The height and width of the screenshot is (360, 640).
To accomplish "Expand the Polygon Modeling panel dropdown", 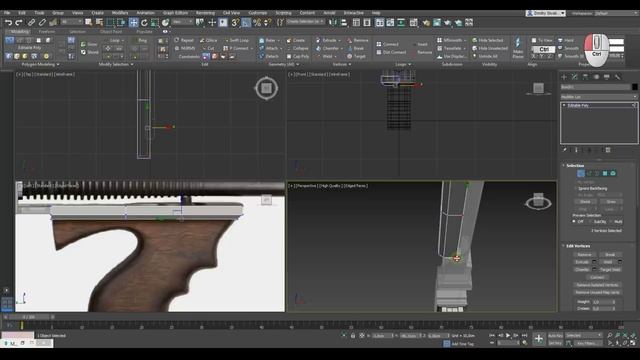I will (x=40, y=64).
